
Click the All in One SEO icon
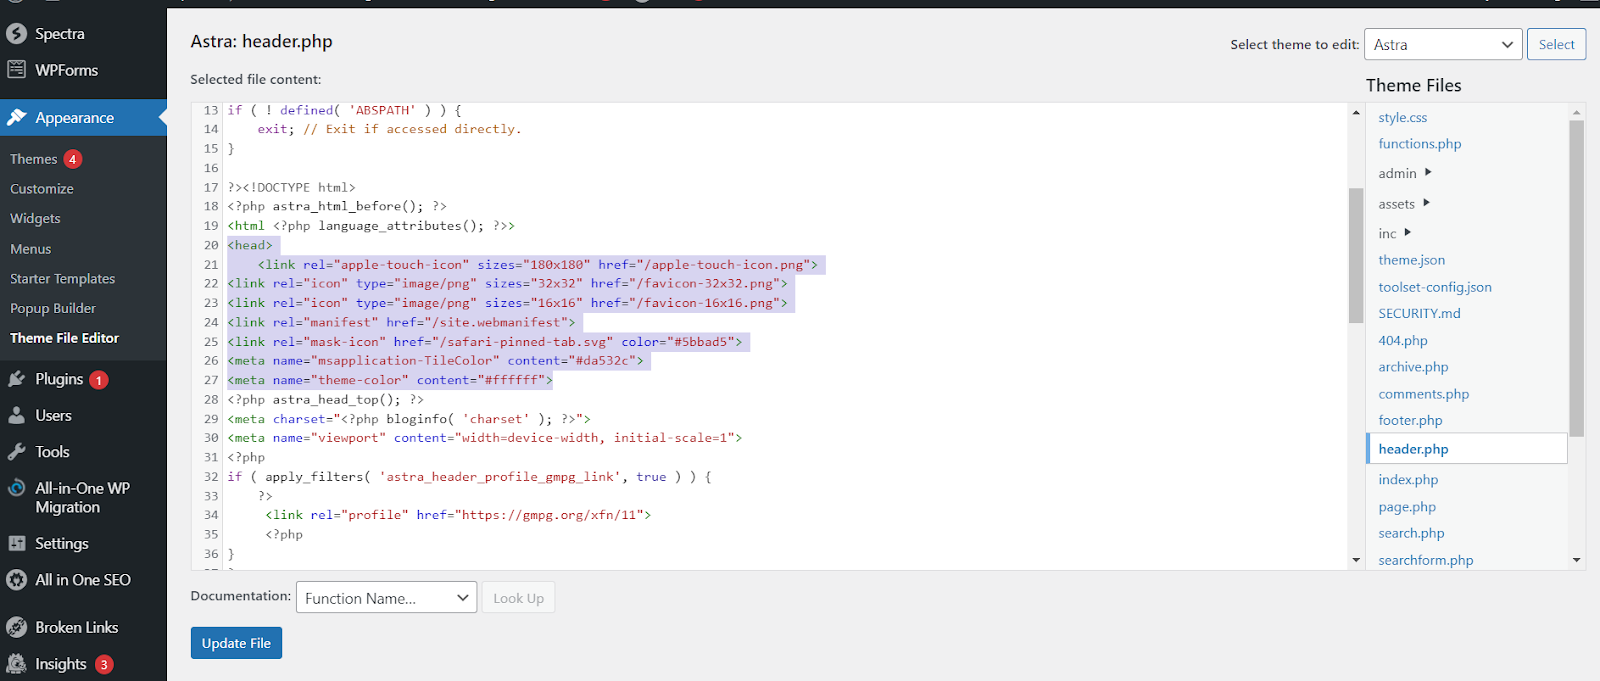[x=16, y=580]
